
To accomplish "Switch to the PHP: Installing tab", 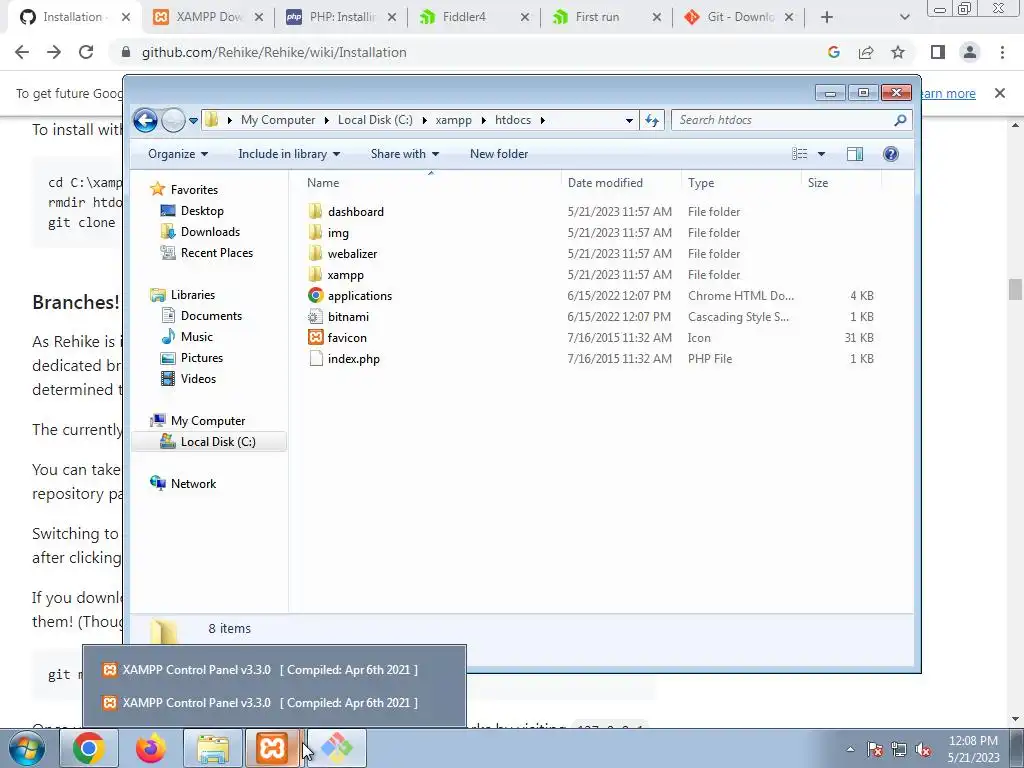I will [342, 18].
